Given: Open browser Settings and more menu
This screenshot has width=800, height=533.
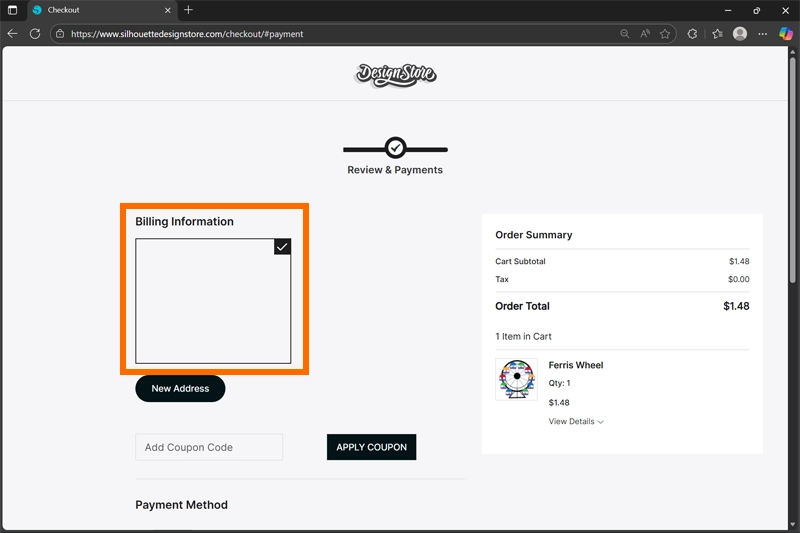Looking at the screenshot, I should coord(763,34).
